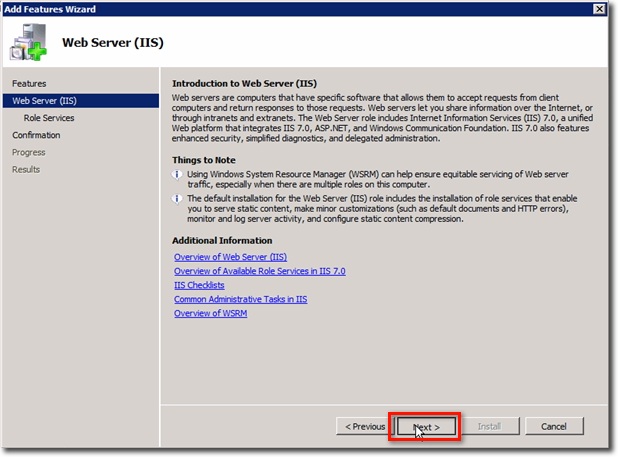The height and width of the screenshot is (458, 619).
Task: Go back with the Previous button
Action: [x=364, y=427]
